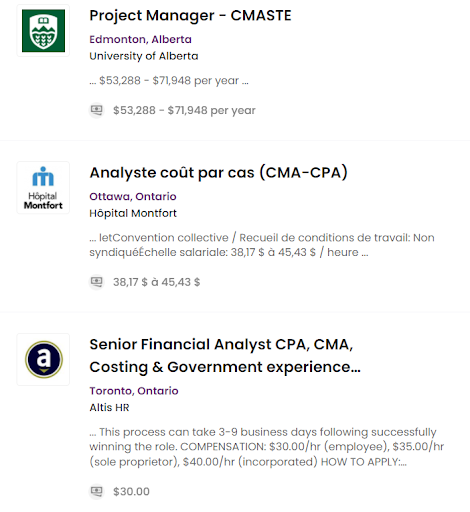Viewport: 470px width, 512px height.
Task: Open the Analyste coût par cas job title
Action: 218,173
